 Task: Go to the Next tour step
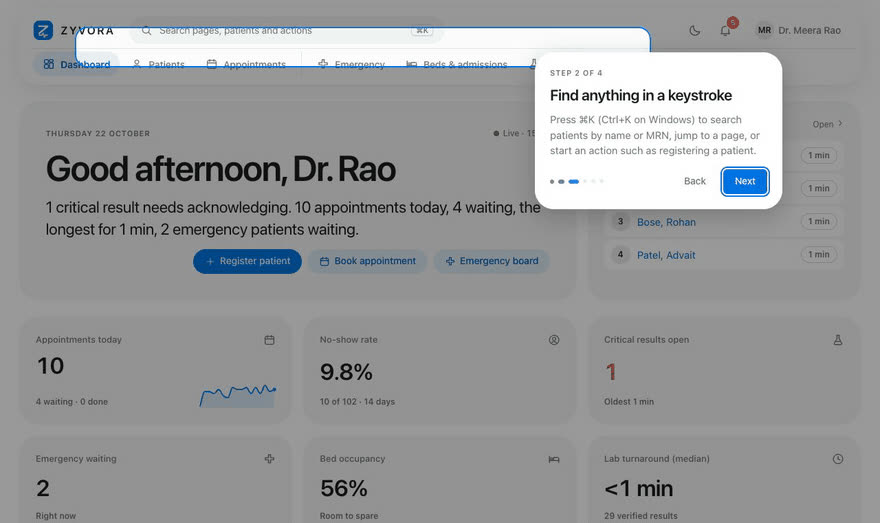pos(745,181)
